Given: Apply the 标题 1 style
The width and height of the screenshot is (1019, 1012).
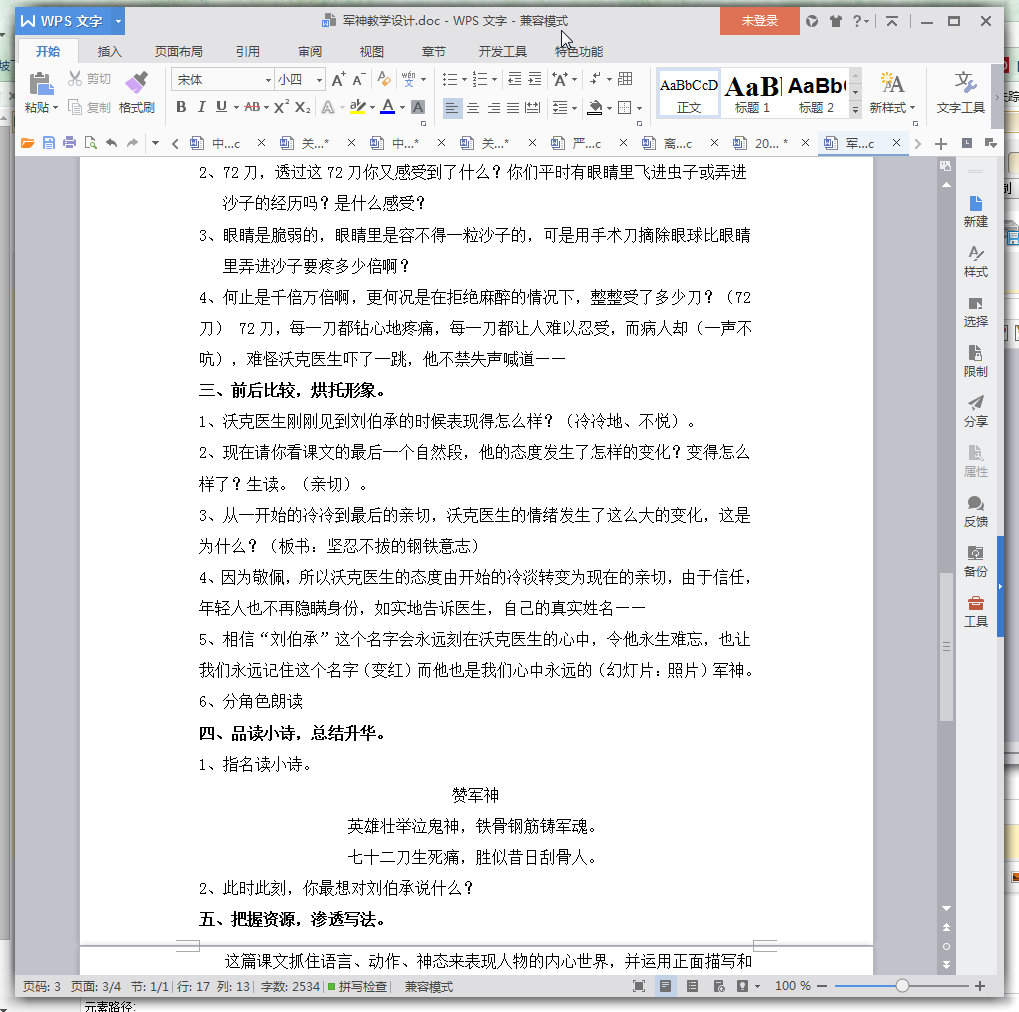Looking at the screenshot, I should click(x=752, y=94).
